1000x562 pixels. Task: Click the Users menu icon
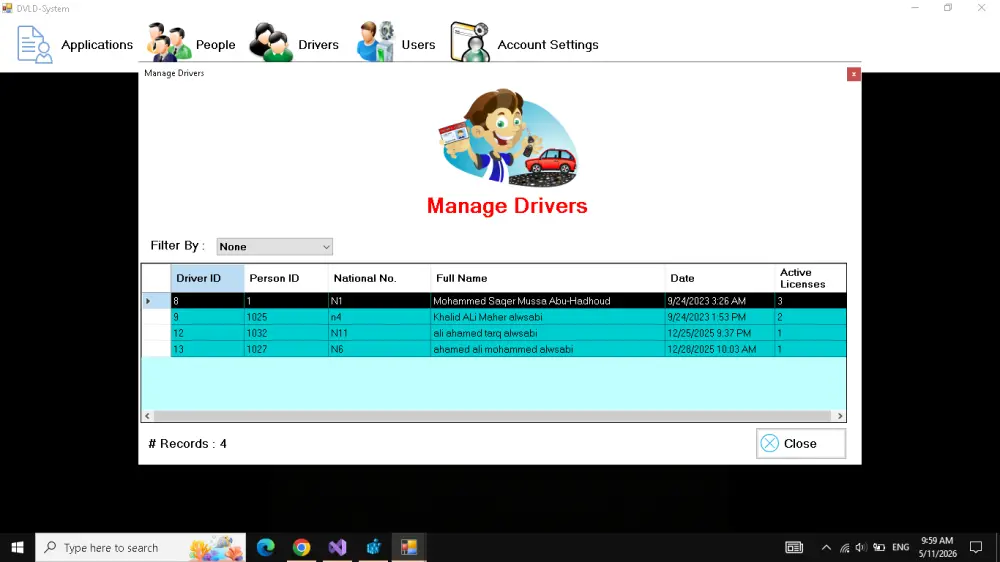376,42
